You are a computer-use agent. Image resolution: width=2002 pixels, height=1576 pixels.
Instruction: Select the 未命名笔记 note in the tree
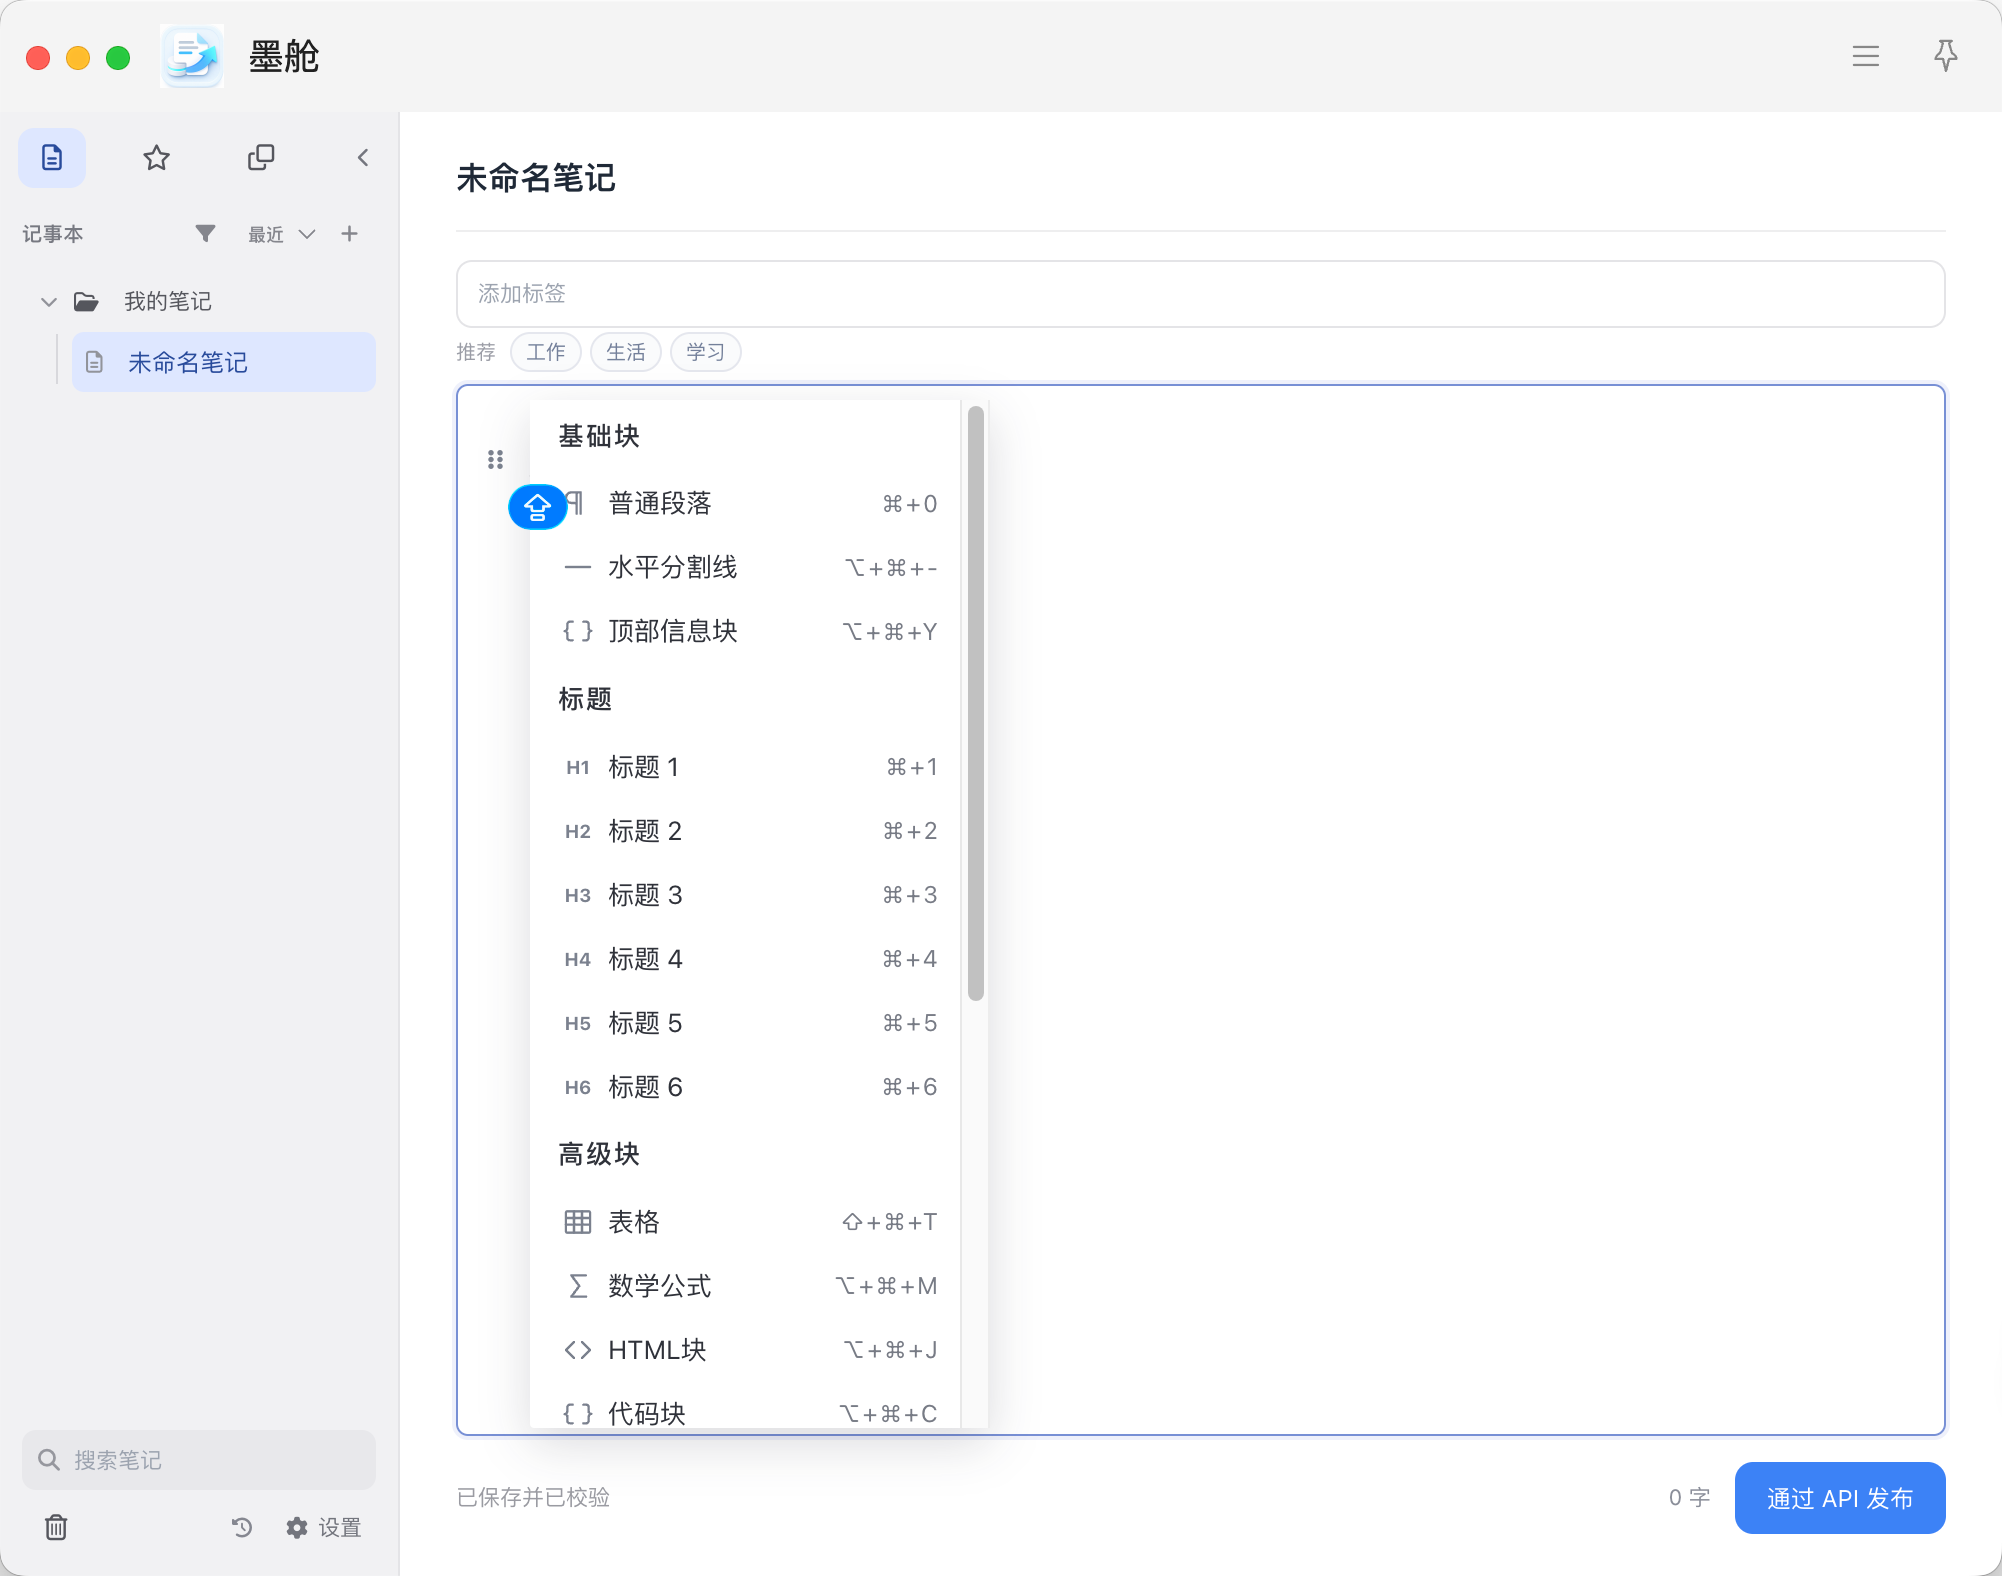pos(224,362)
